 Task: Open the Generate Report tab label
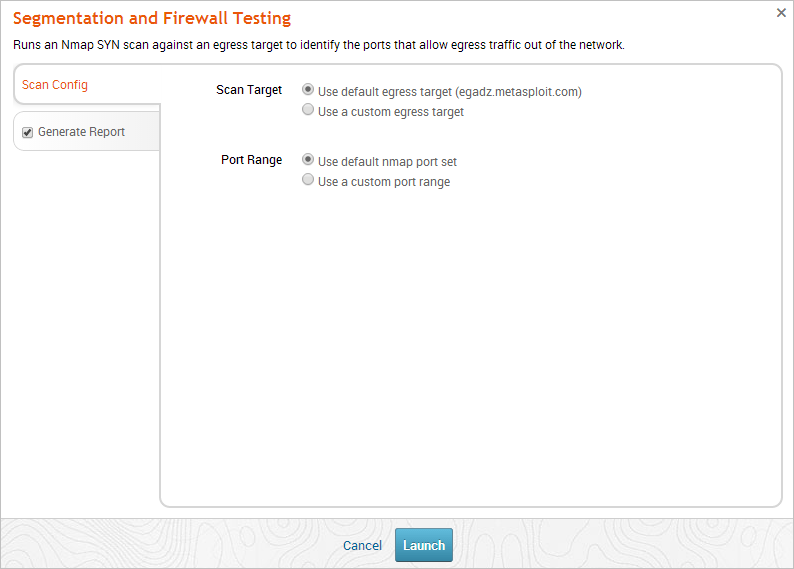click(81, 132)
